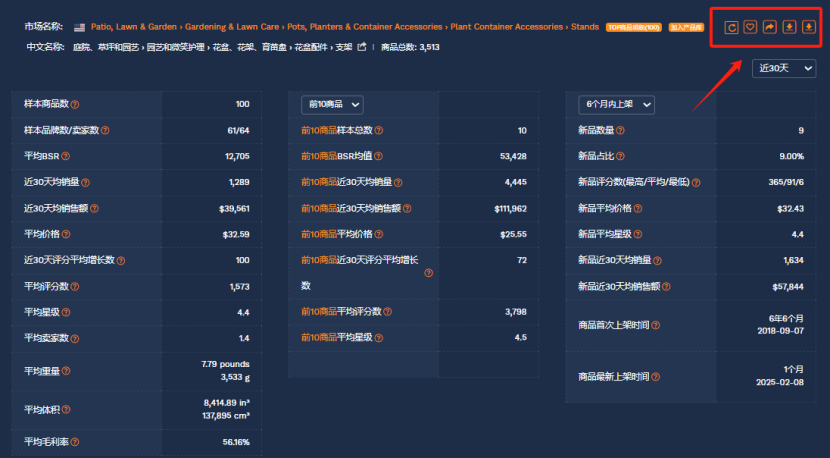Click the help icon next to 平均BSR
830x458 pixels.
pyautogui.click(x=66, y=156)
